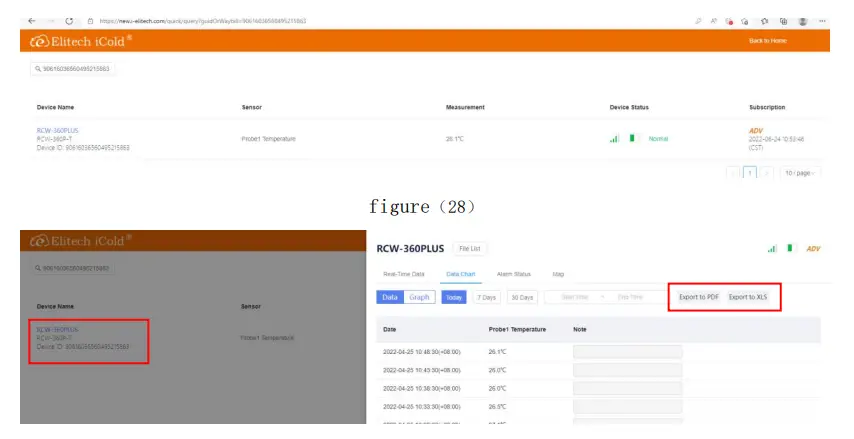Click the search field in the dimmed lower-left panel
The width and height of the screenshot is (854, 439).
click(72, 268)
